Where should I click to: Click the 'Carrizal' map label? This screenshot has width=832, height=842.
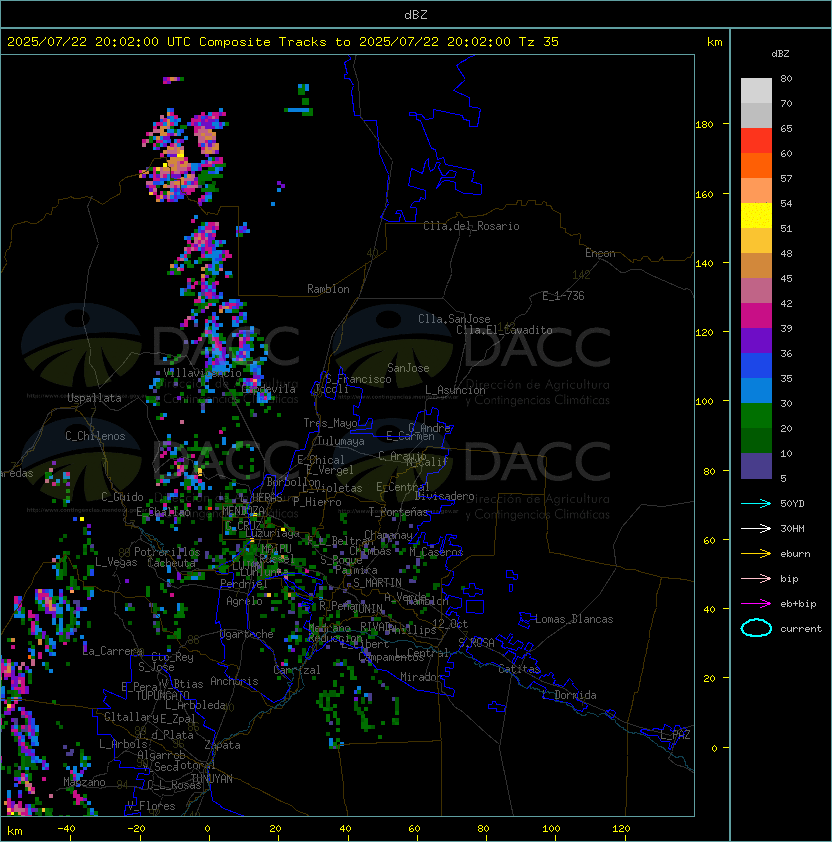point(297,670)
